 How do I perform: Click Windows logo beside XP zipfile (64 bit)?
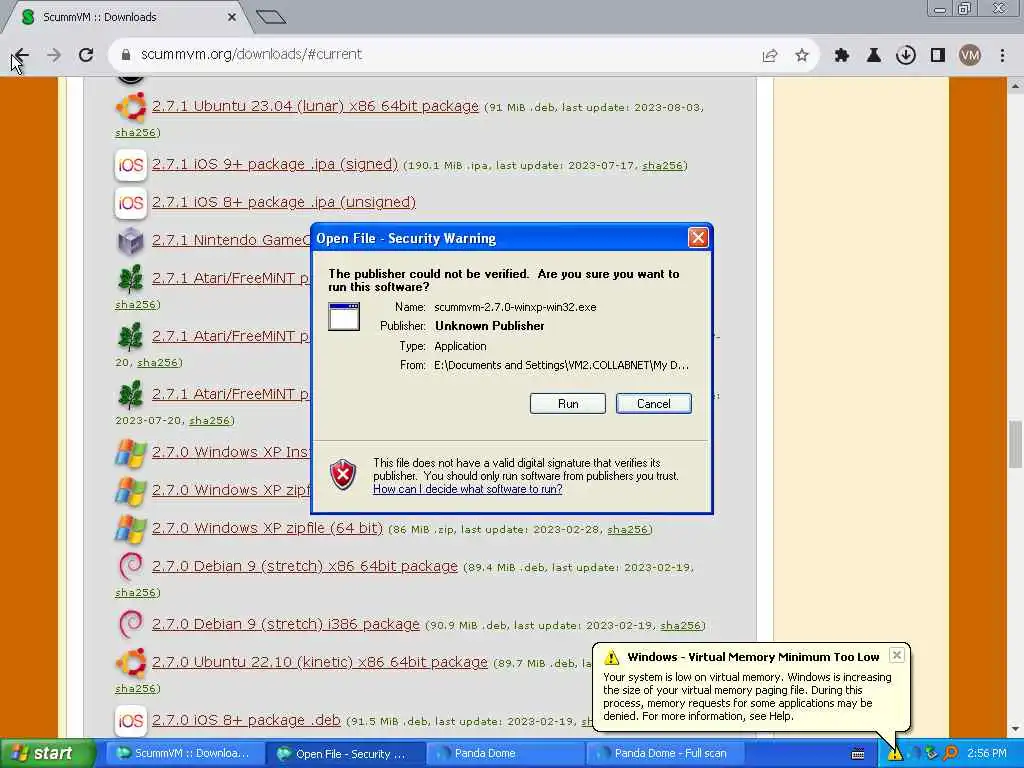pos(131,528)
